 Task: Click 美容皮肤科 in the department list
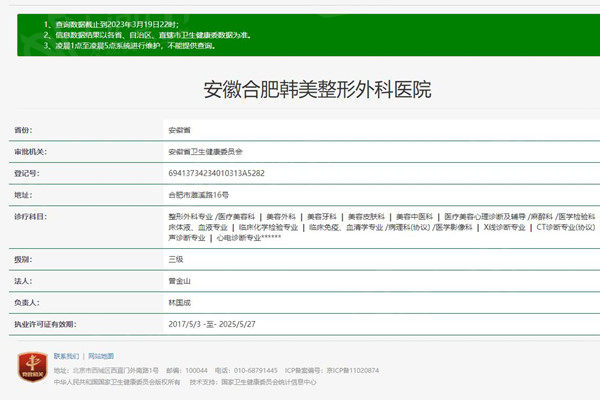pyautogui.click(x=366, y=216)
